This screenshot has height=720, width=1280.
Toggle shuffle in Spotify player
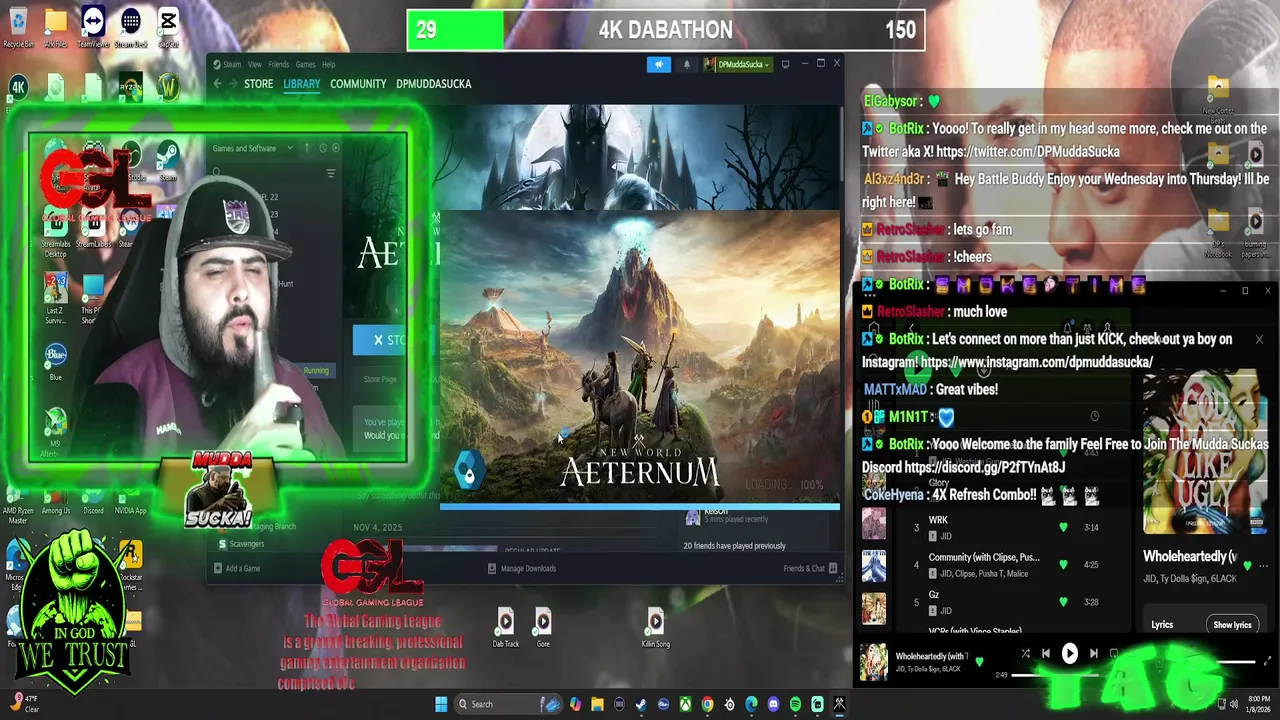[x=1025, y=654]
